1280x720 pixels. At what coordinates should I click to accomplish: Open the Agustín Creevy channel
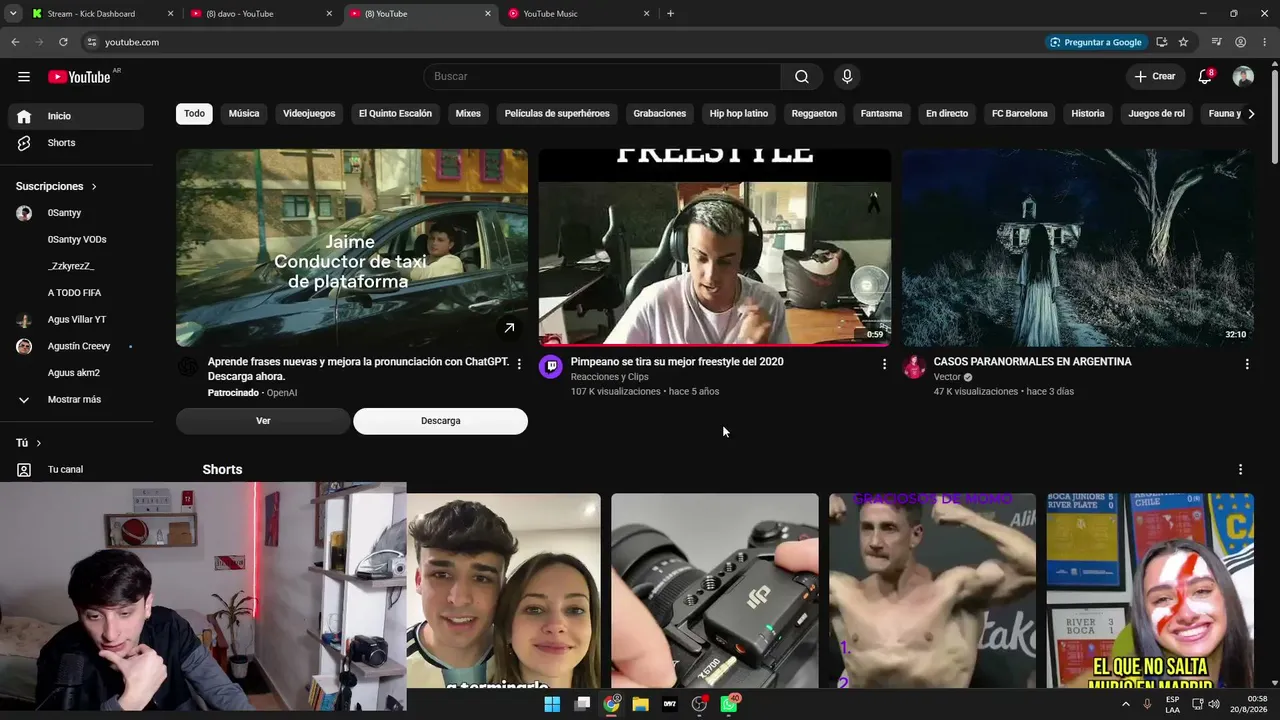76,347
